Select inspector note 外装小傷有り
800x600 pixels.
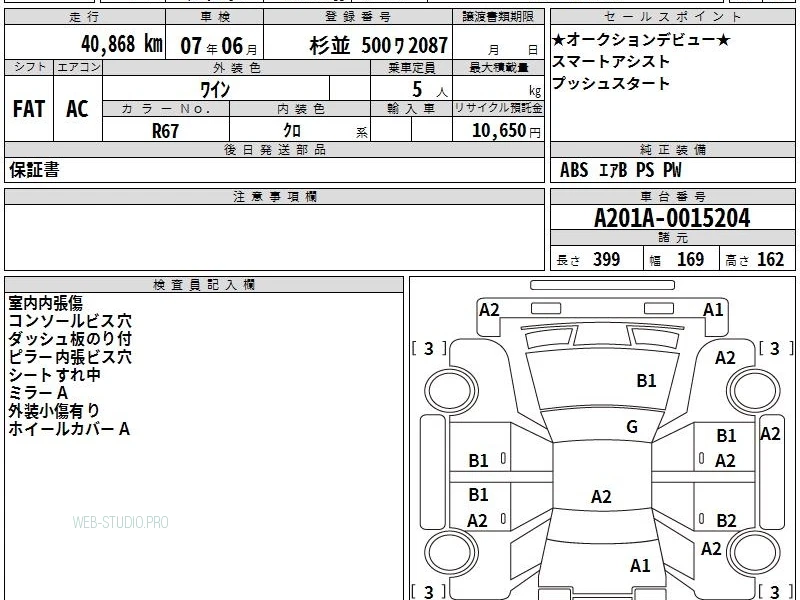click(x=54, y=411)
